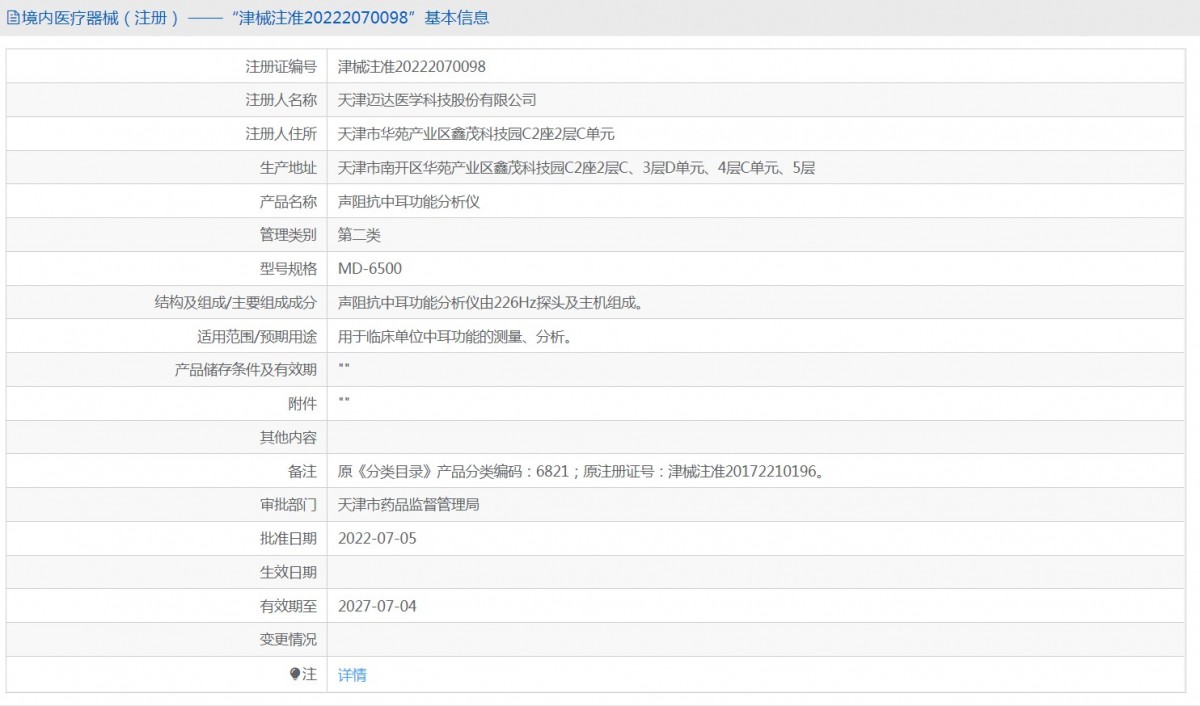Viewport: 1200px width, 706px height.
Task: Select the 生产地址 address value
Action: click(x=576, y=168)
